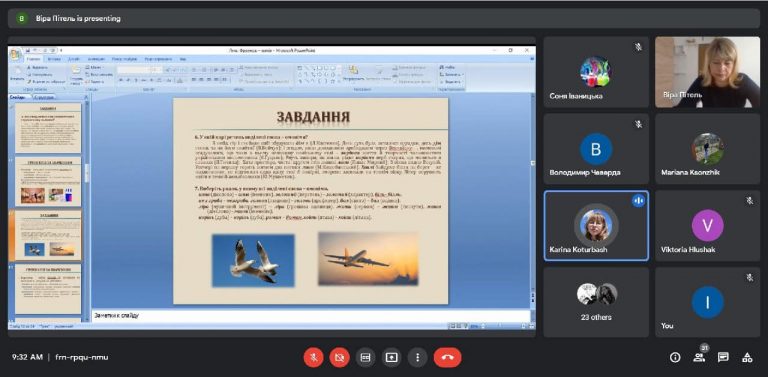This screenshot has width=768, height=377.
Task: Click the Сопя Іваницька participant tile
Action: coord(596,72)
